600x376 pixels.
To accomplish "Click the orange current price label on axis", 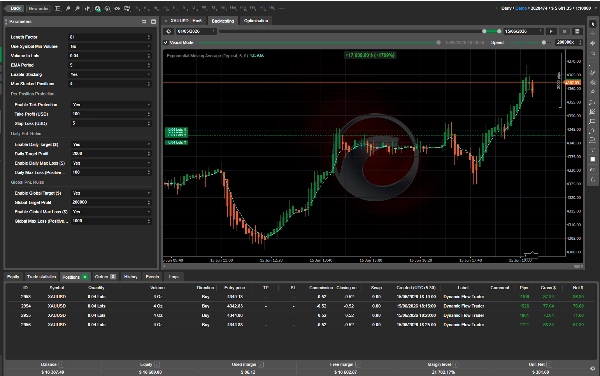I will [572, 83].
